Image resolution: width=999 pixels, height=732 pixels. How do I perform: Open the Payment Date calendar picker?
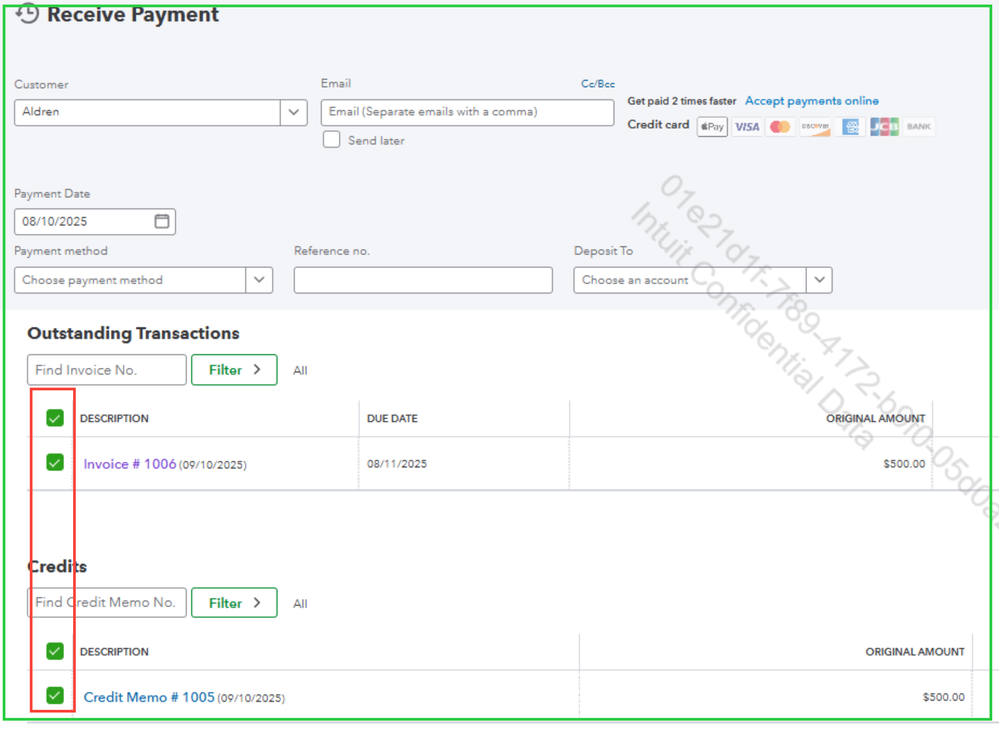tap(162, 221)
